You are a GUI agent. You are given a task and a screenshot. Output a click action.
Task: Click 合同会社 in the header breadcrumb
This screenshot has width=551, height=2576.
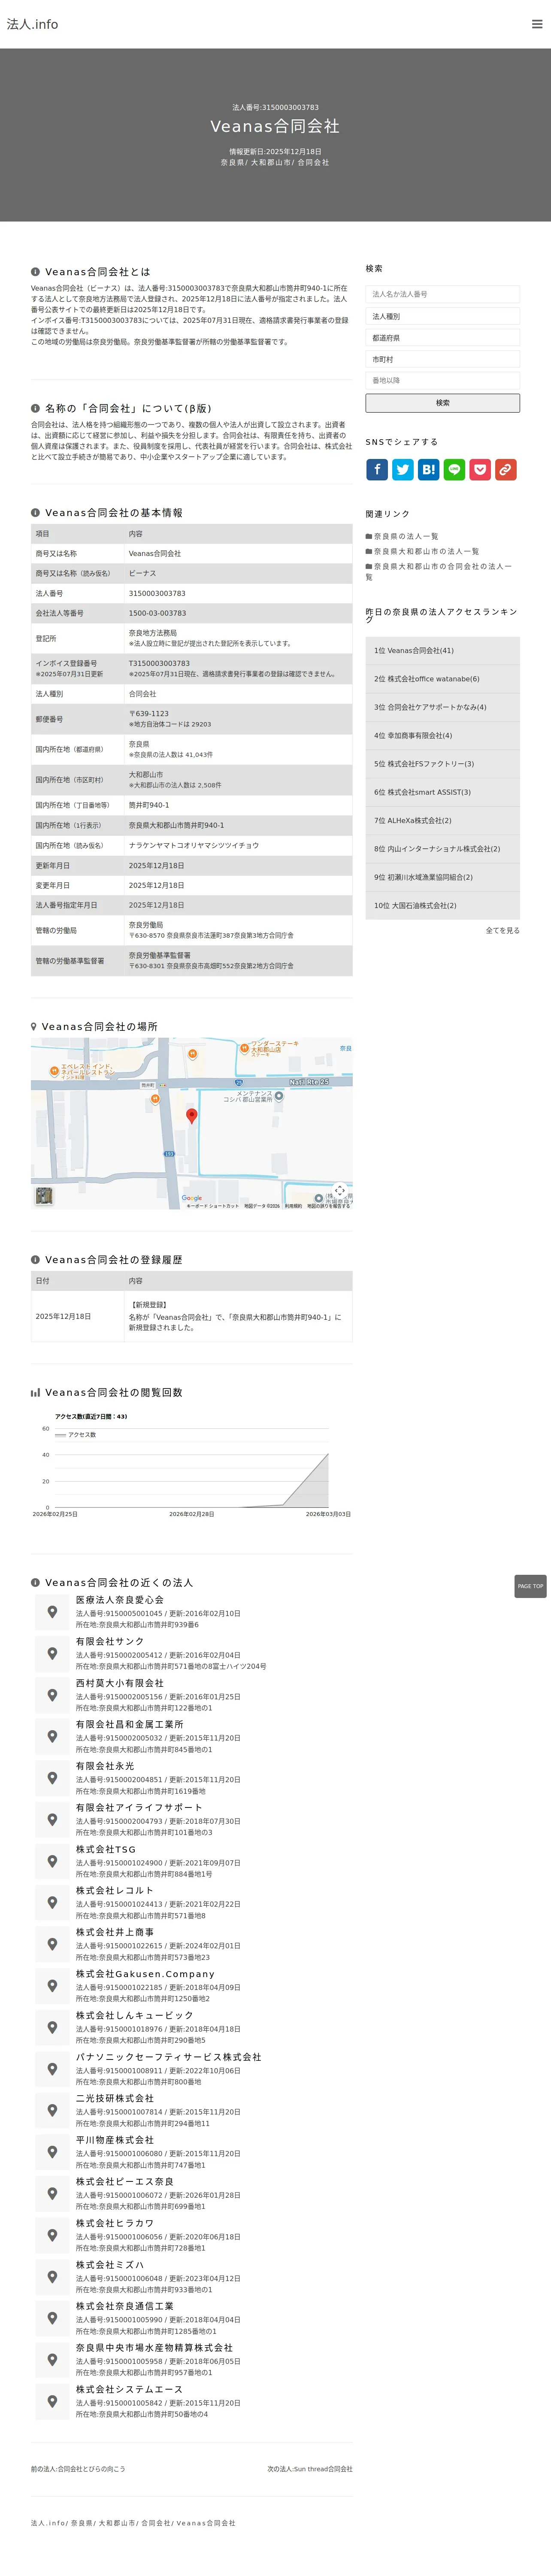(x=313, y=162)
